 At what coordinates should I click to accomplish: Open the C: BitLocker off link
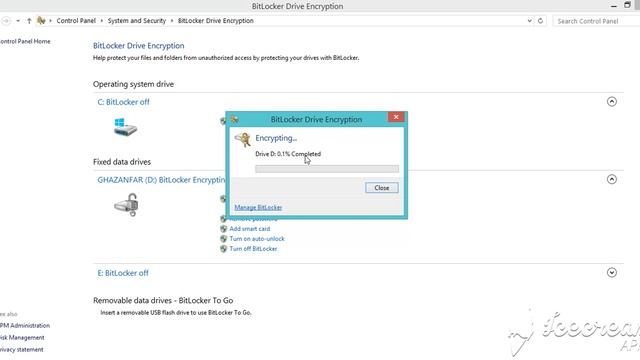[123, 102]
